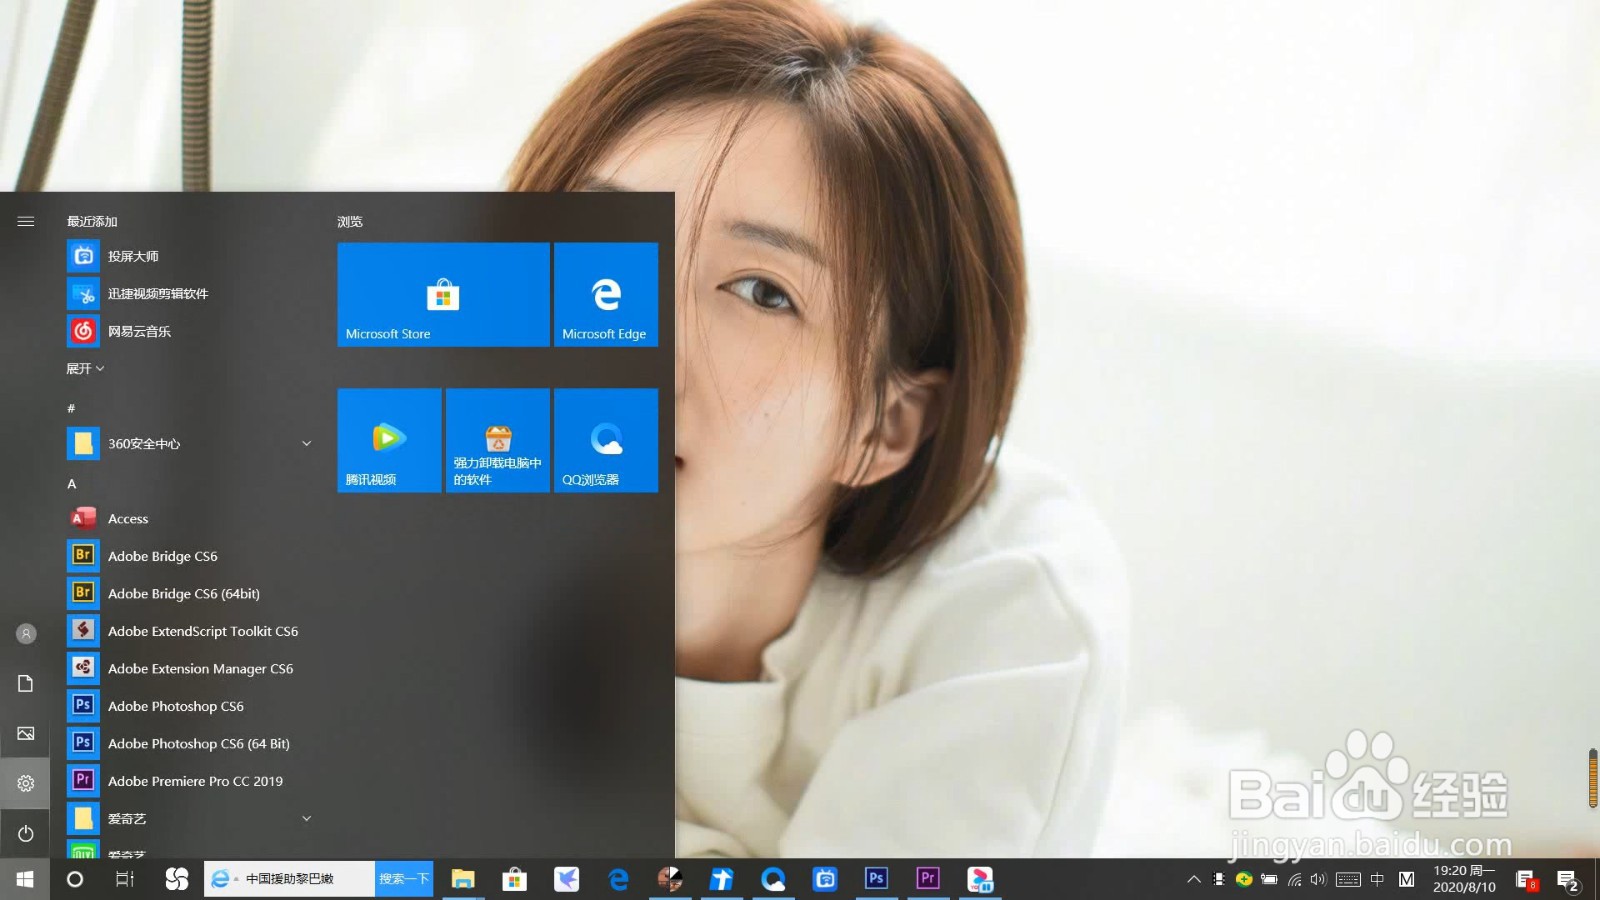Open the QQ浏览器 tile
The height and width of the screenshot is (900, 1600).
(x=605, y=440)
